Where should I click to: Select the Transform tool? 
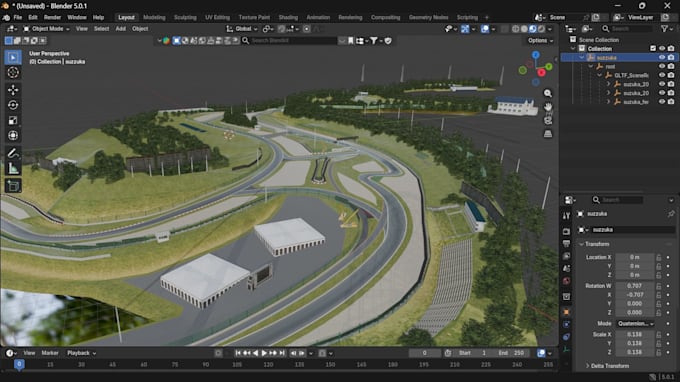(x=13, y=135)
